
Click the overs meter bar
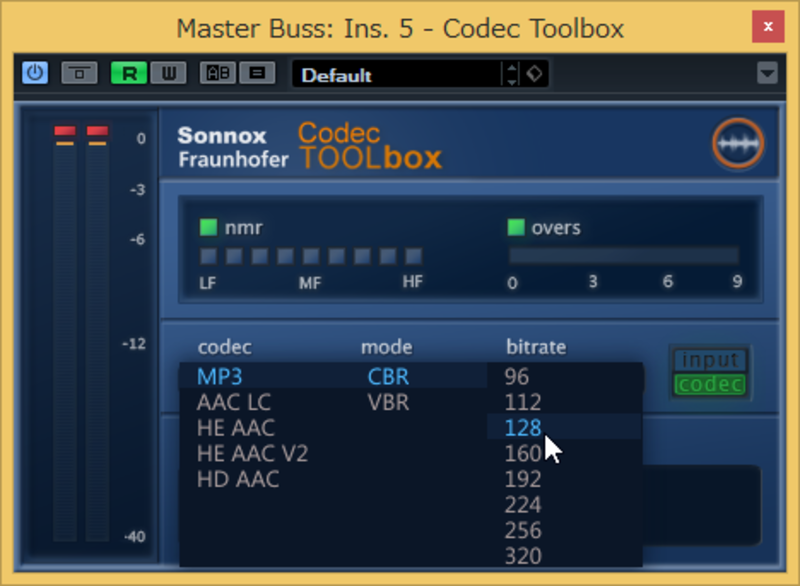coord(623,255)
